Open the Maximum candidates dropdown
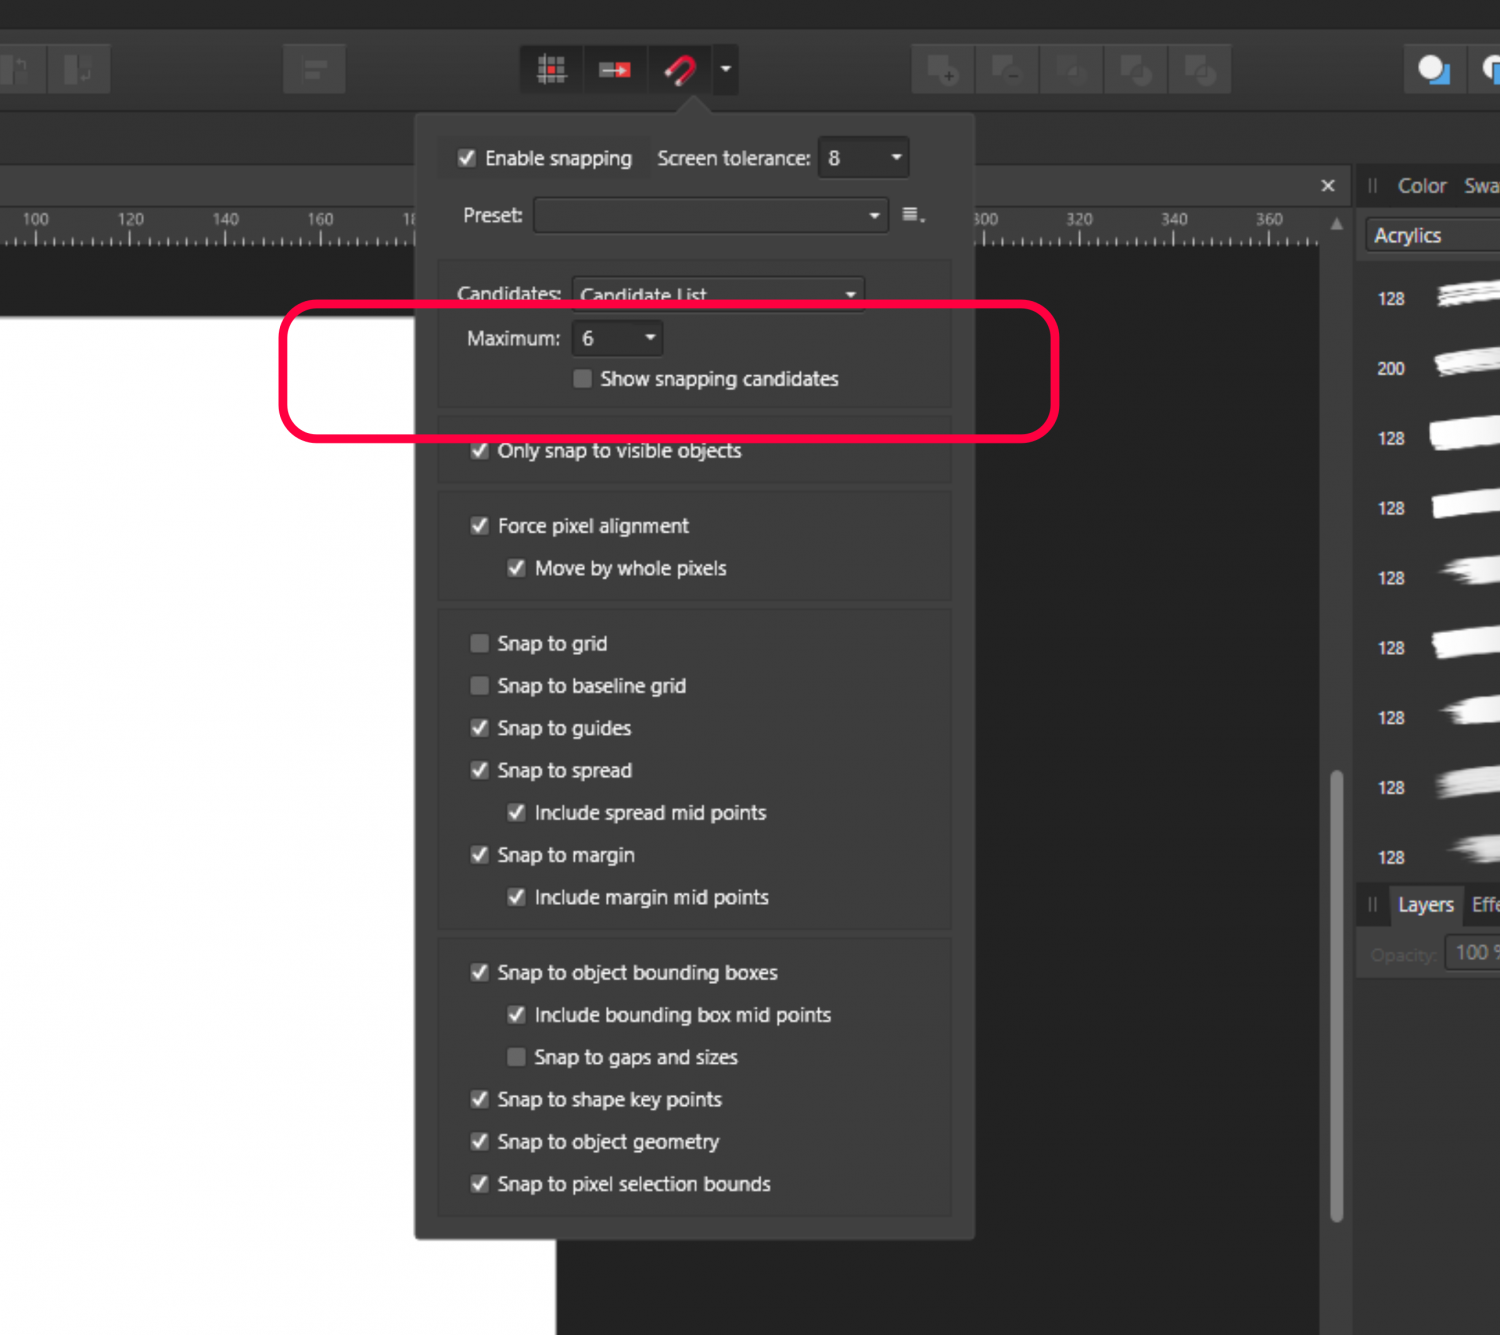The image size is (1500, 1335). click(649, 338)
